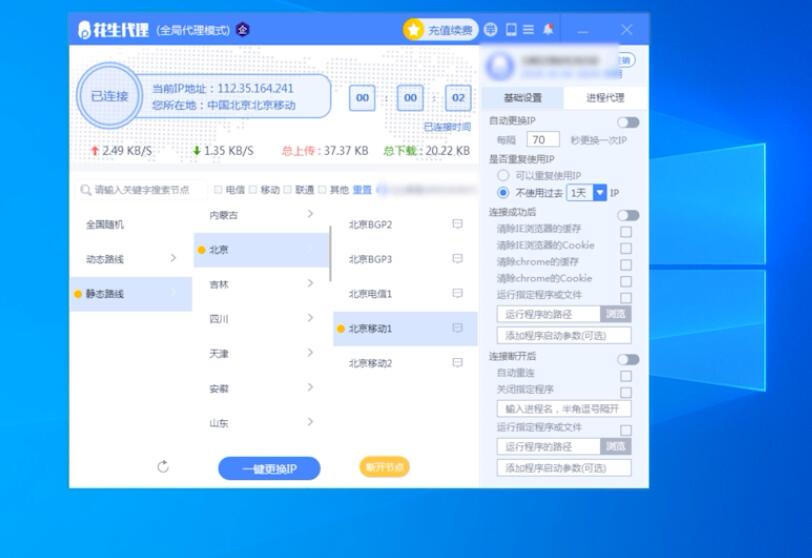Select 静态路线 route category

(x=130, y=294)
